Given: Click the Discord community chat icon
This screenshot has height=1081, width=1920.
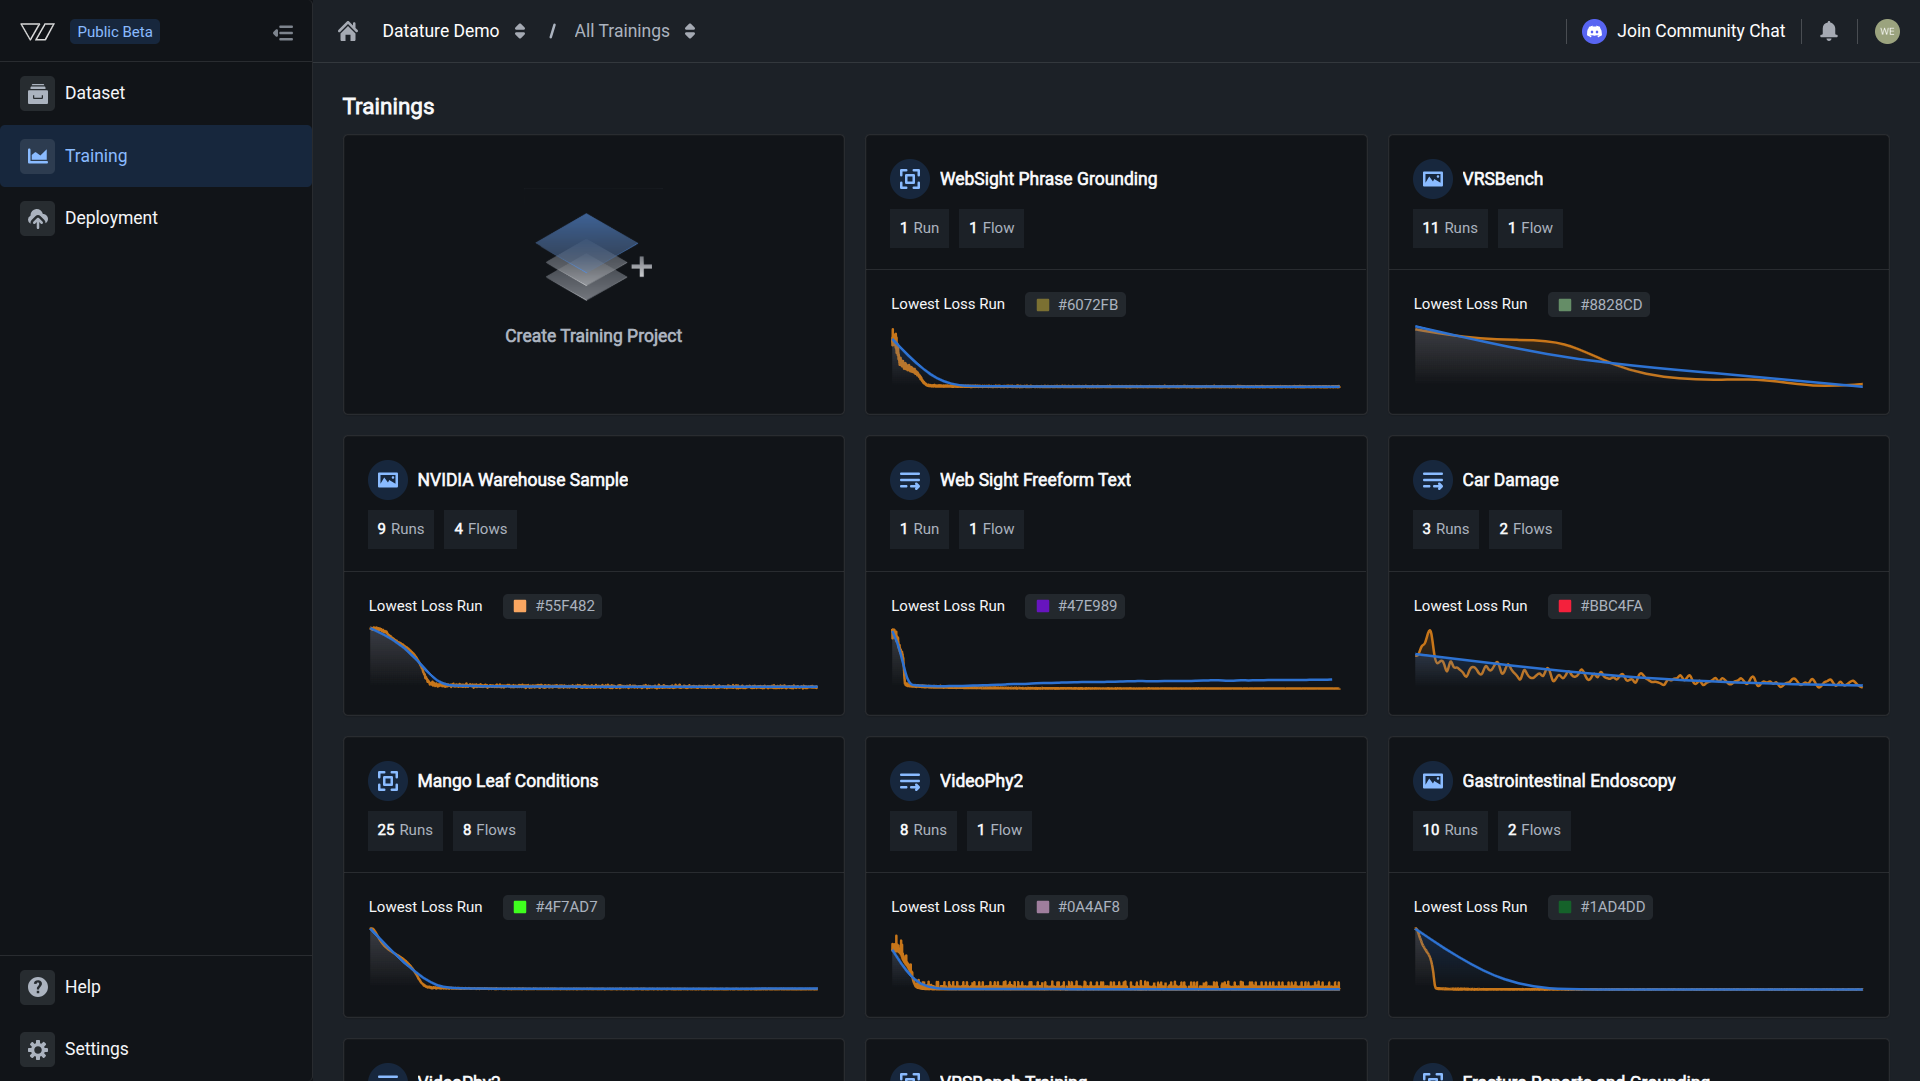Looking at the screenshot, I should click(x=1594, y=31).
